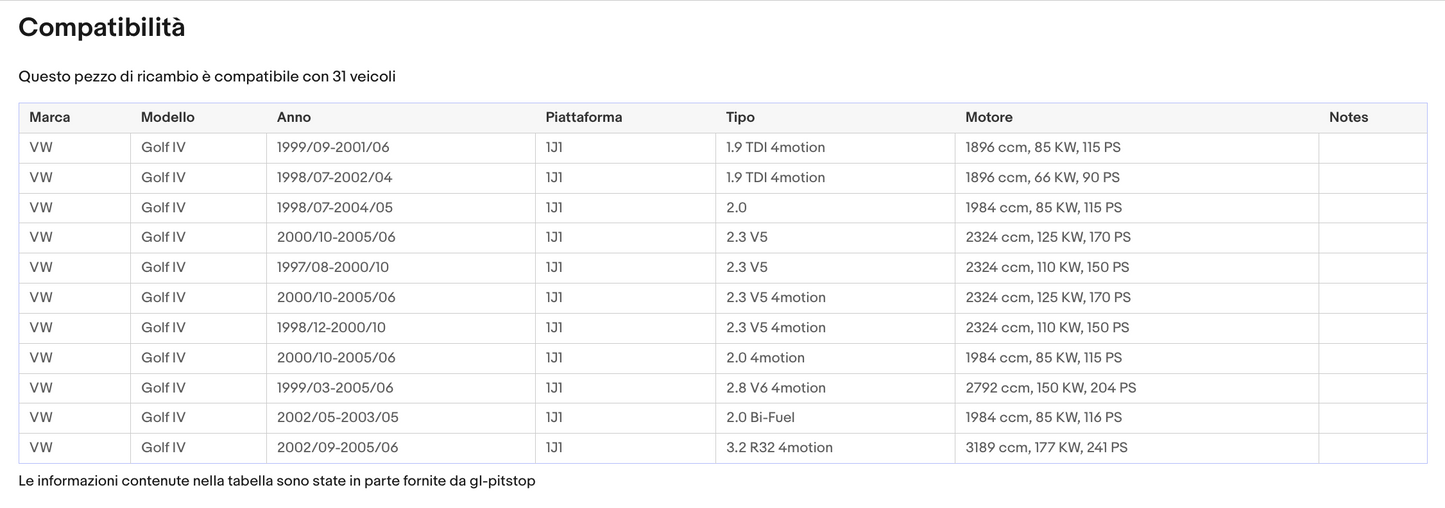Click the 1999/09-2001/06 year cell

[x=333, y=148]
